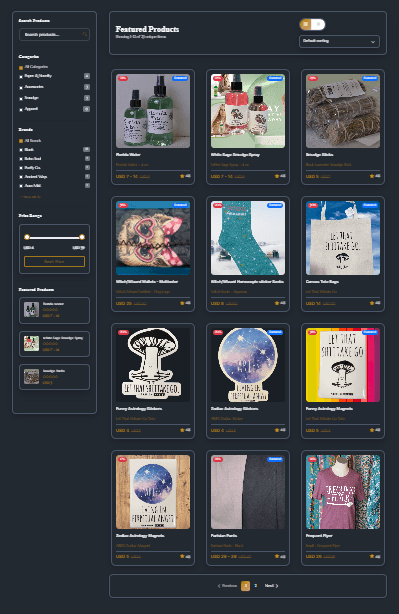Open the teal horoscope socks image

[248, 238]
